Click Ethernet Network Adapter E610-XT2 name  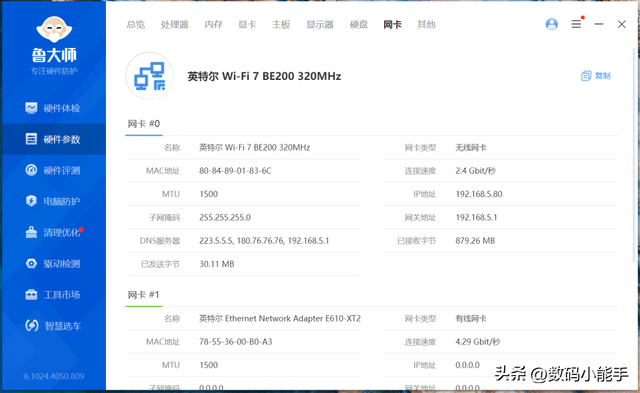(280, 318)
